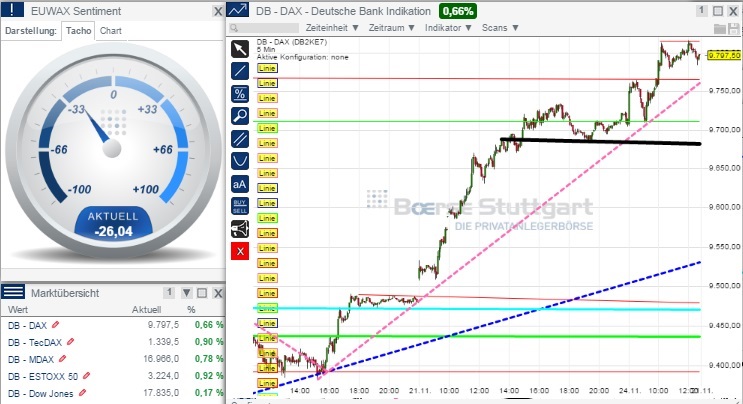Click the red X delete drawings button
Image resolution: width=743 pixels, height=404 pixels.
[240, 251]
